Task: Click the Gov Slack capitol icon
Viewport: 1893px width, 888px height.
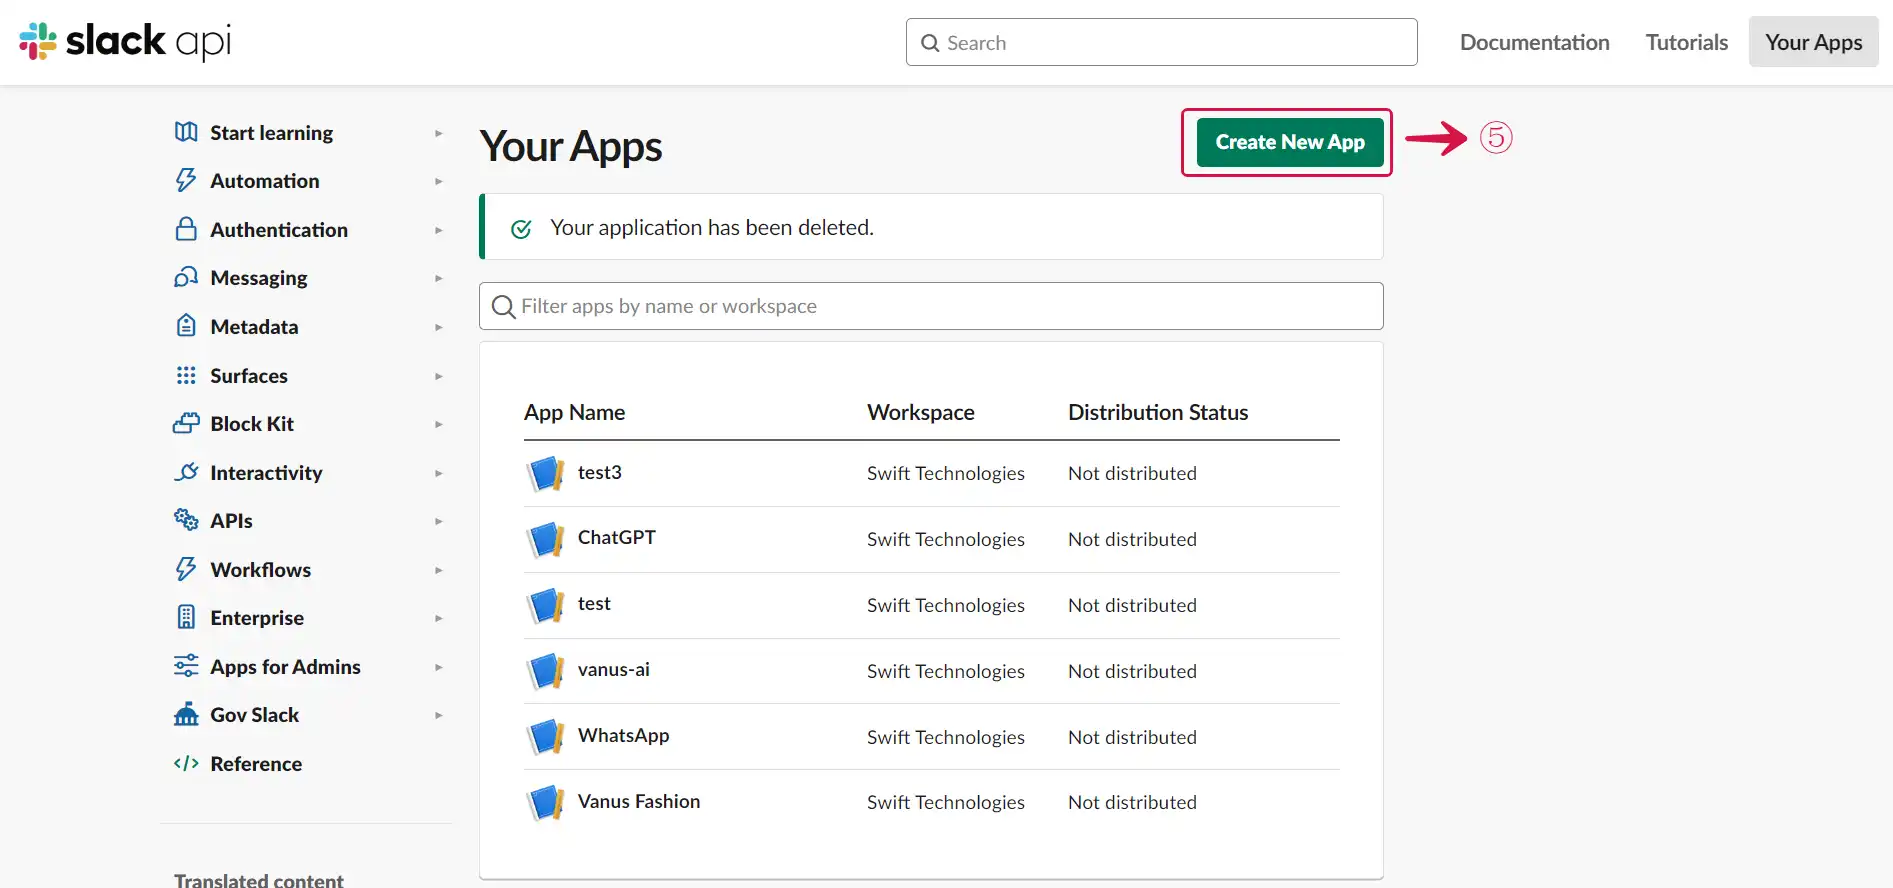Action: click(186, 714)
